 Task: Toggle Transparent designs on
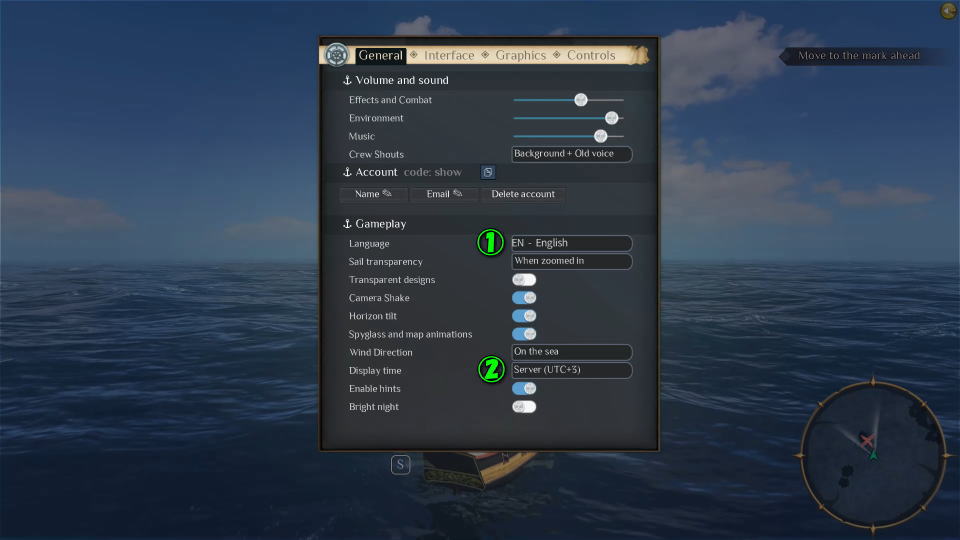pyautogui.click(x=524, y=280)
